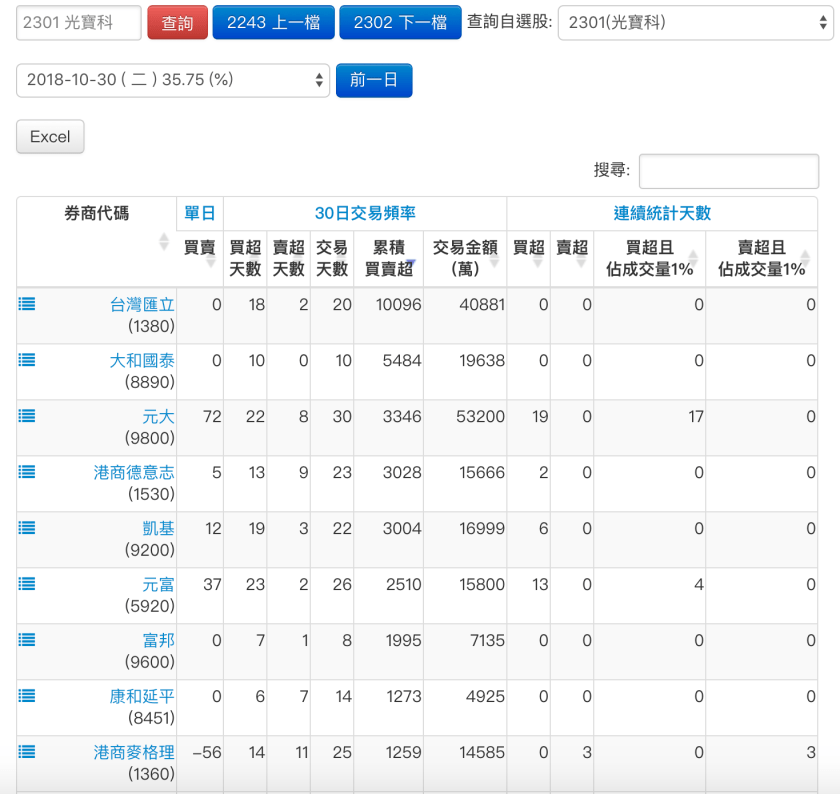Open the 2018-10-30 date dropdown
The height and width of the screenshot is (794, 840).
[173, 80]
